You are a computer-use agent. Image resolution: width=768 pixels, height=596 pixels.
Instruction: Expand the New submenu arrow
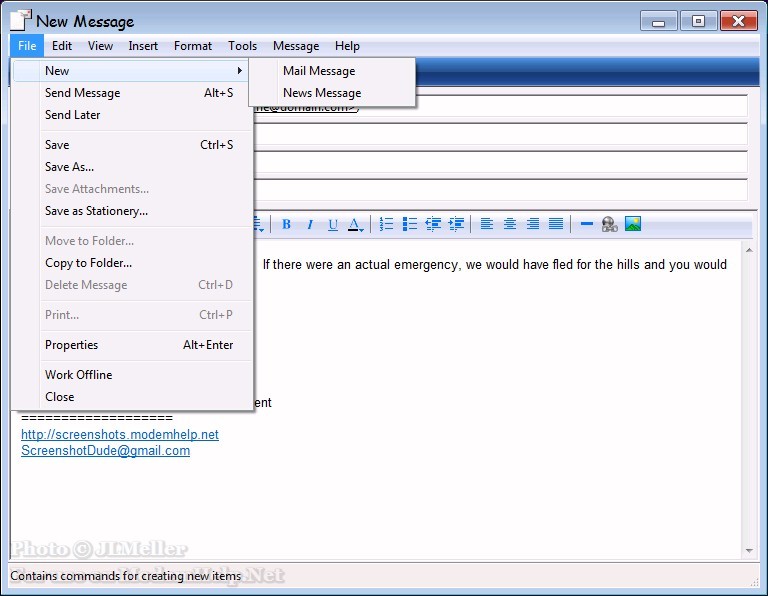[x=239, y=71]
